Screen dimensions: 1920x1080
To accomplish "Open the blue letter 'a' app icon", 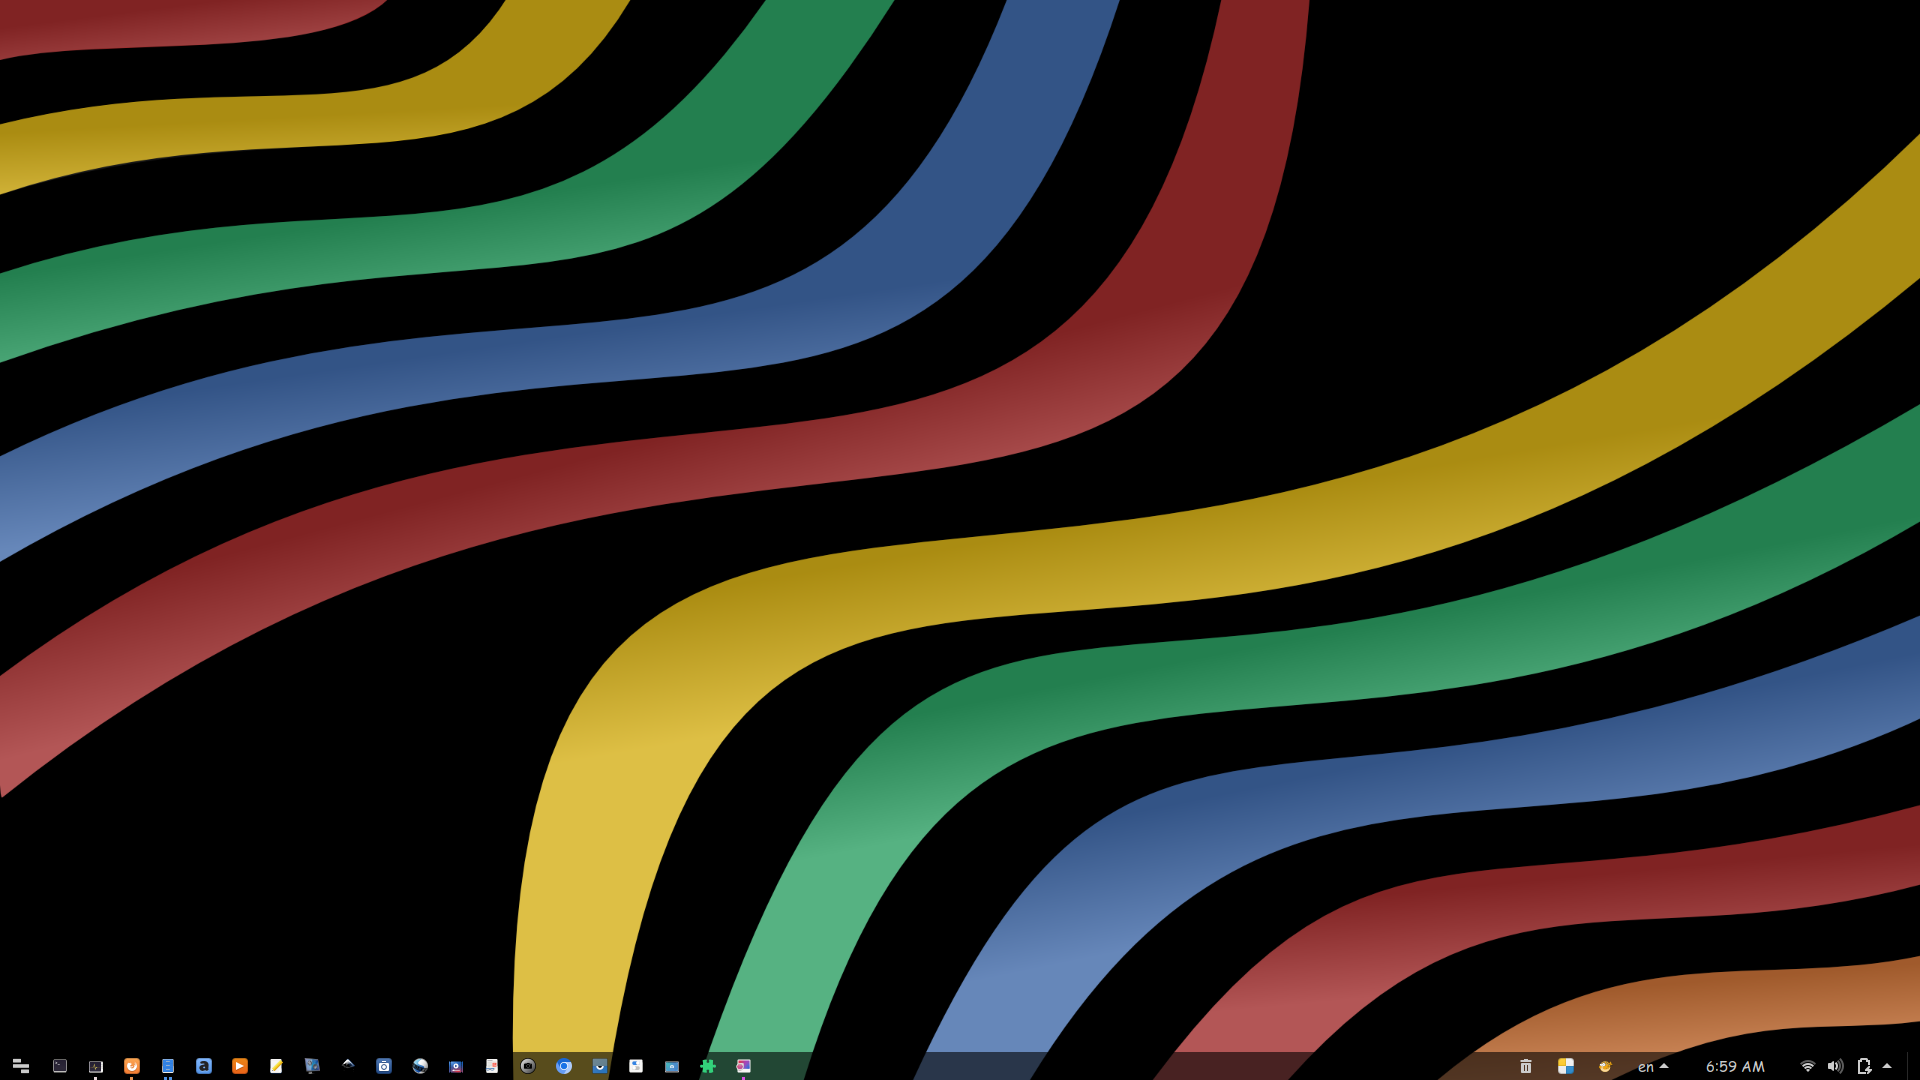I will [204, 1066].
